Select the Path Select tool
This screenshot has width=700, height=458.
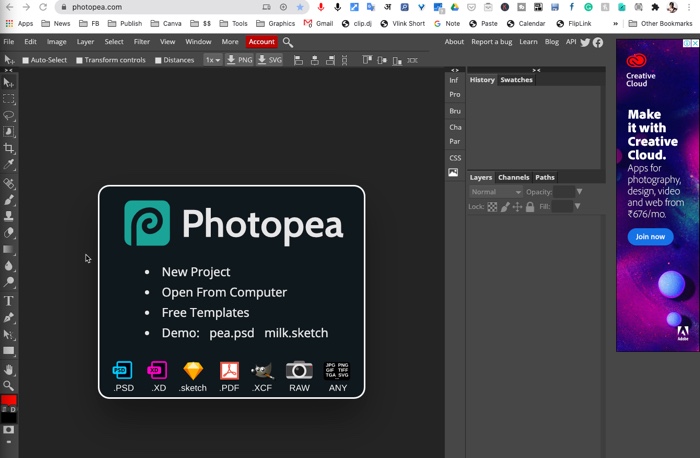[x=8, y=334]
